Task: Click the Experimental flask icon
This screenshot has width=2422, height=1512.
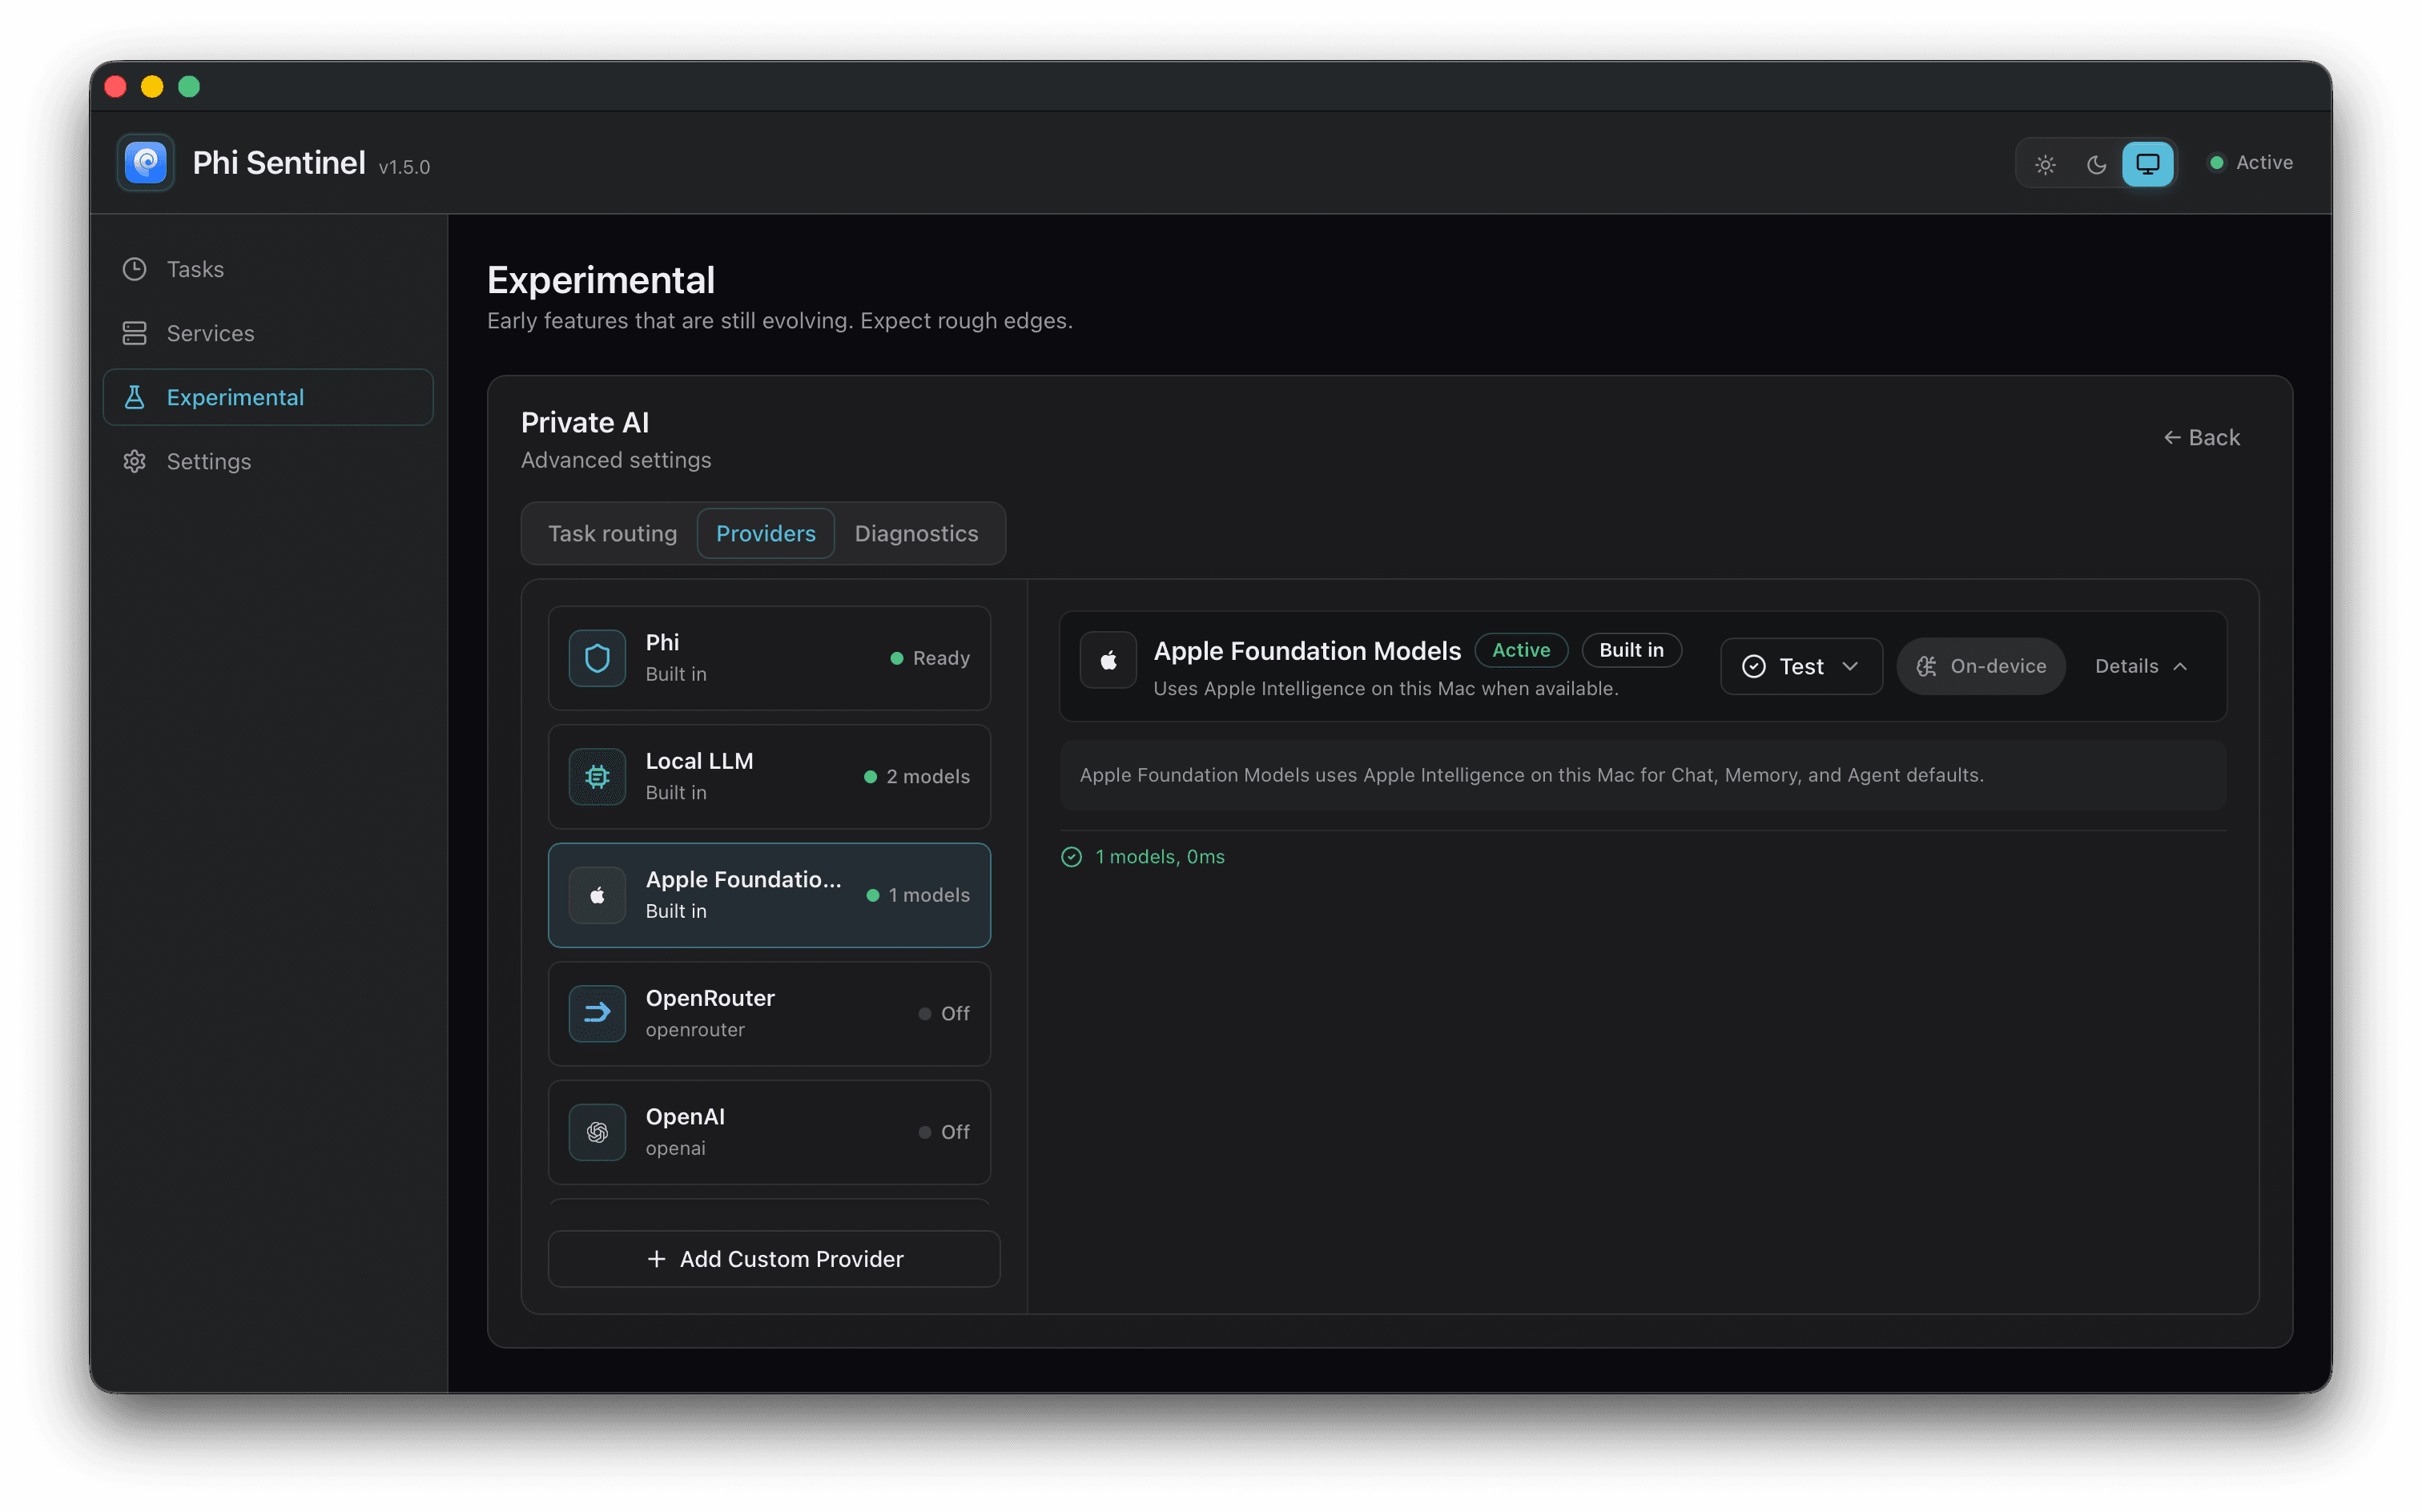Action: [x=135, y=397]
